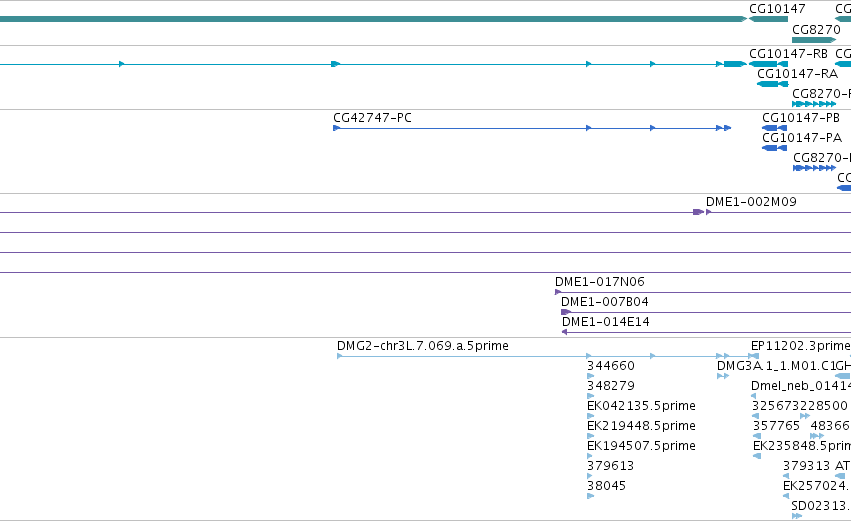Click the DMG2-chr3L.7.069.a.5prime feature line
The height and width of the screenshot is (521, 851).
547,356
